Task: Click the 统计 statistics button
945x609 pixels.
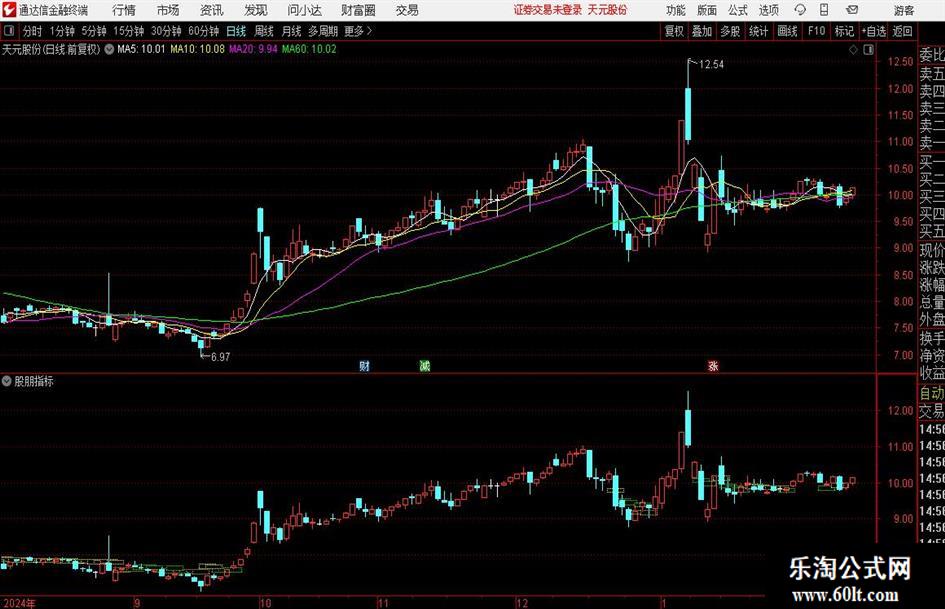Action: coord(758,31)
